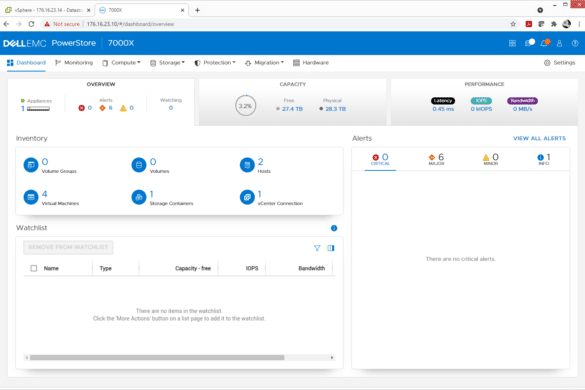Open the alerts bell icon in the header
This screenshot has height=390, width=585.
(545, 43)
